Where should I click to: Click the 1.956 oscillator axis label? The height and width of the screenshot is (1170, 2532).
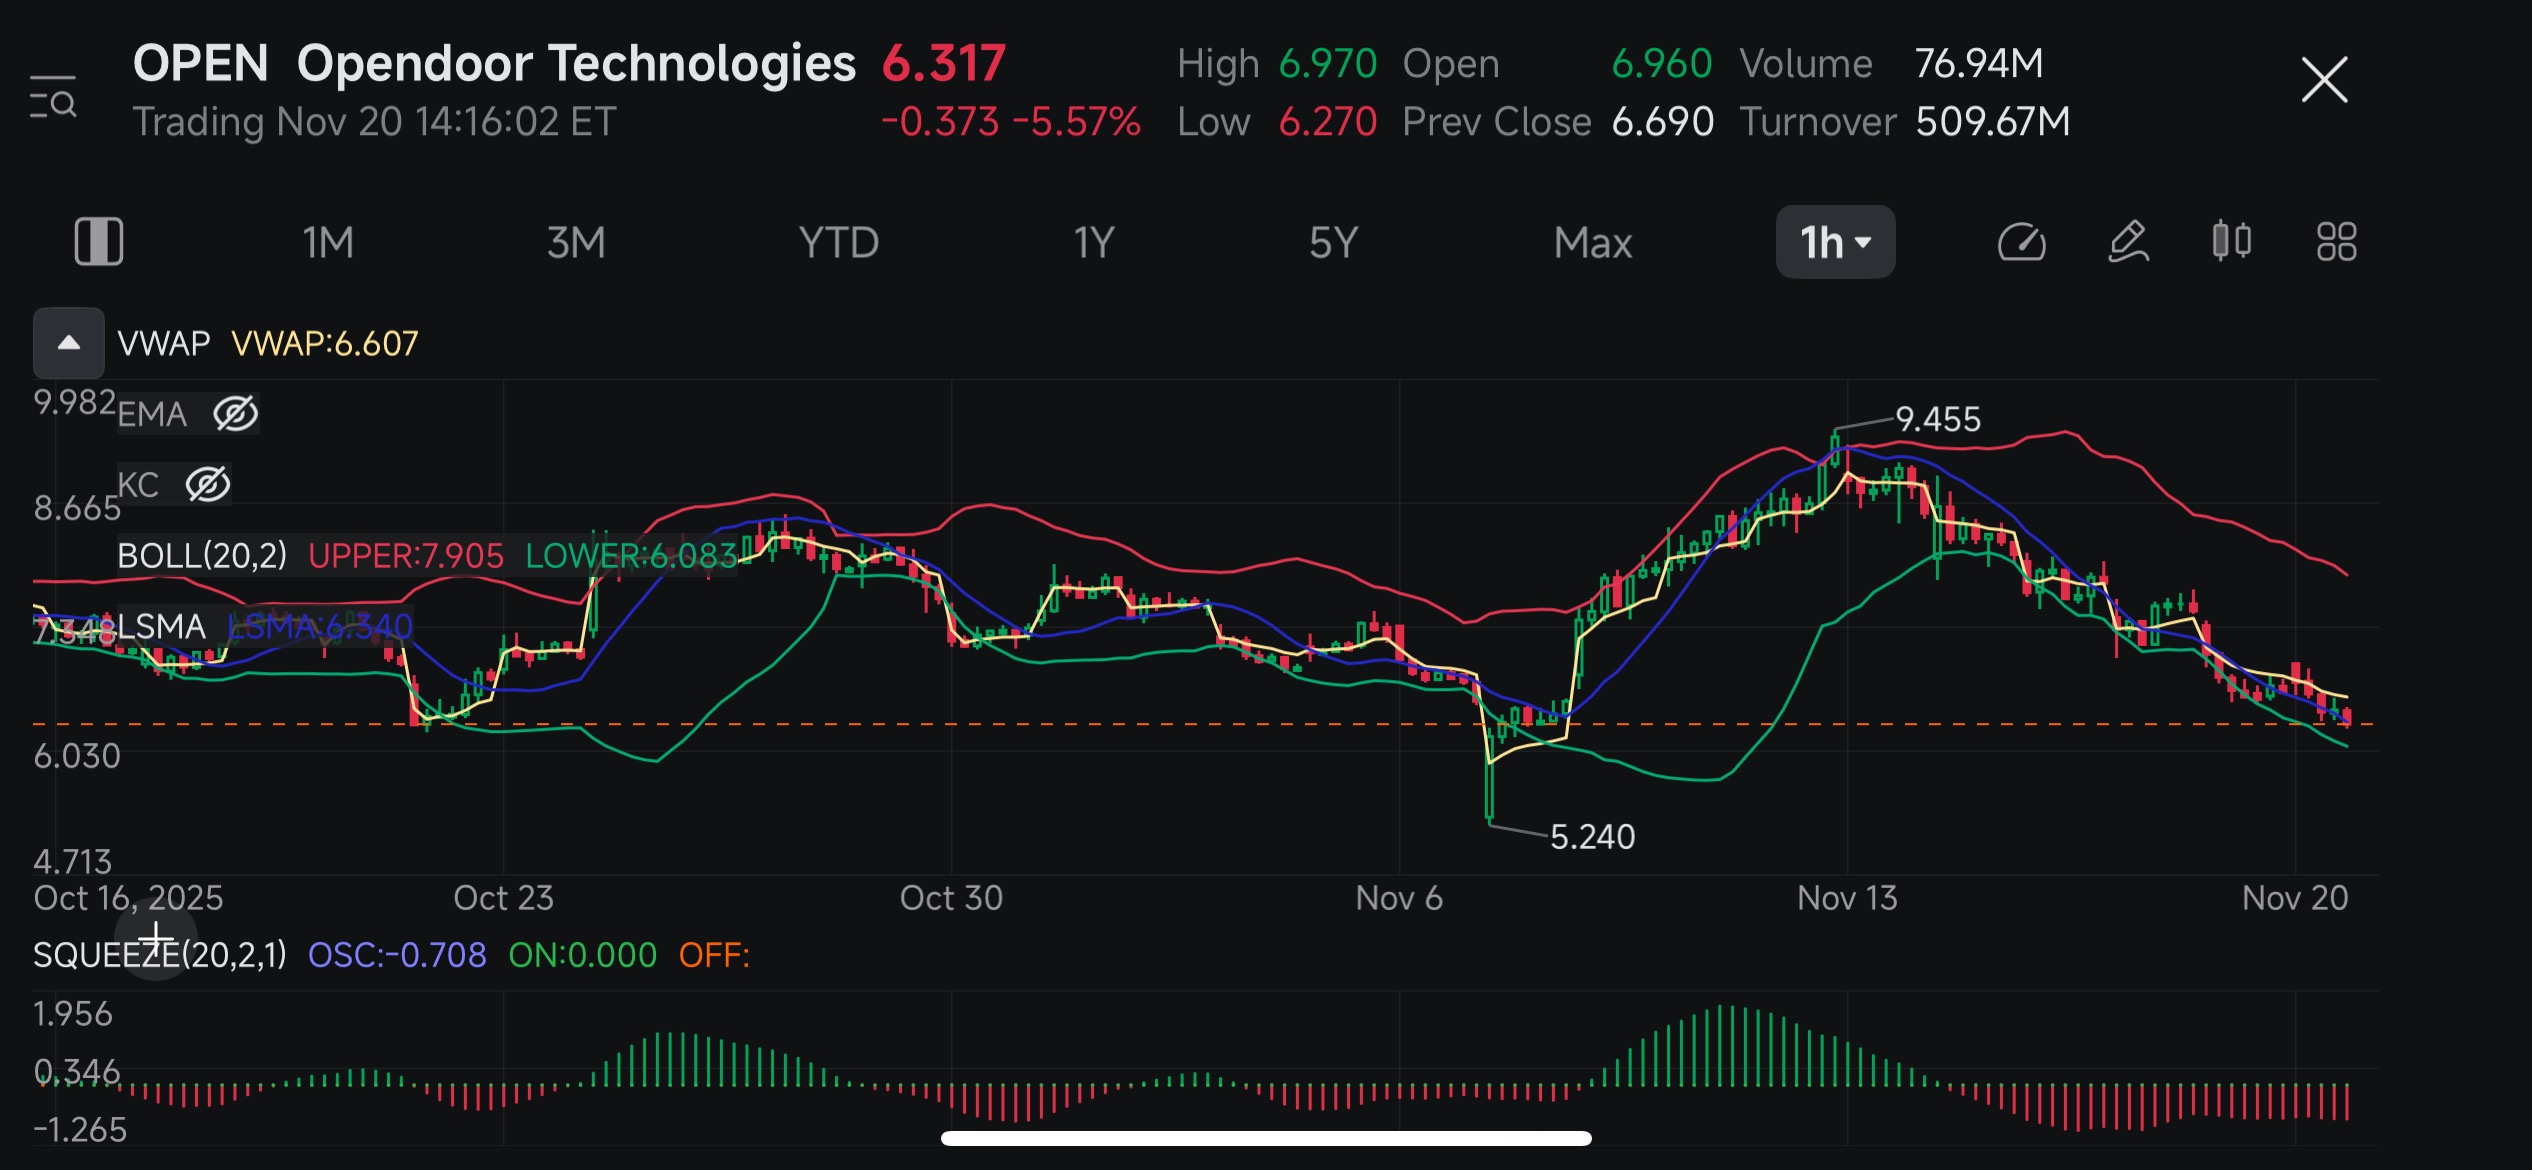(73, 1014)
